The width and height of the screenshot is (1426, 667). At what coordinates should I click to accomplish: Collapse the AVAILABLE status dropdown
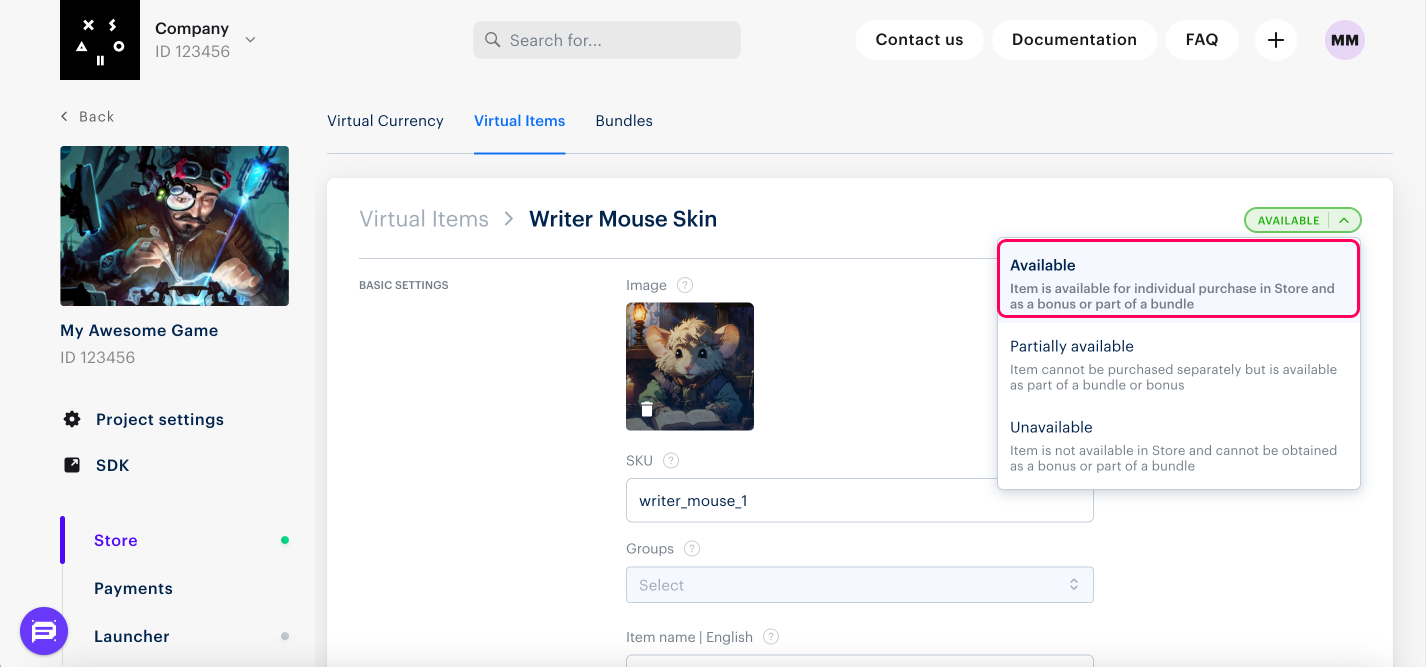pyautogui.click(x=1345, y=219)
